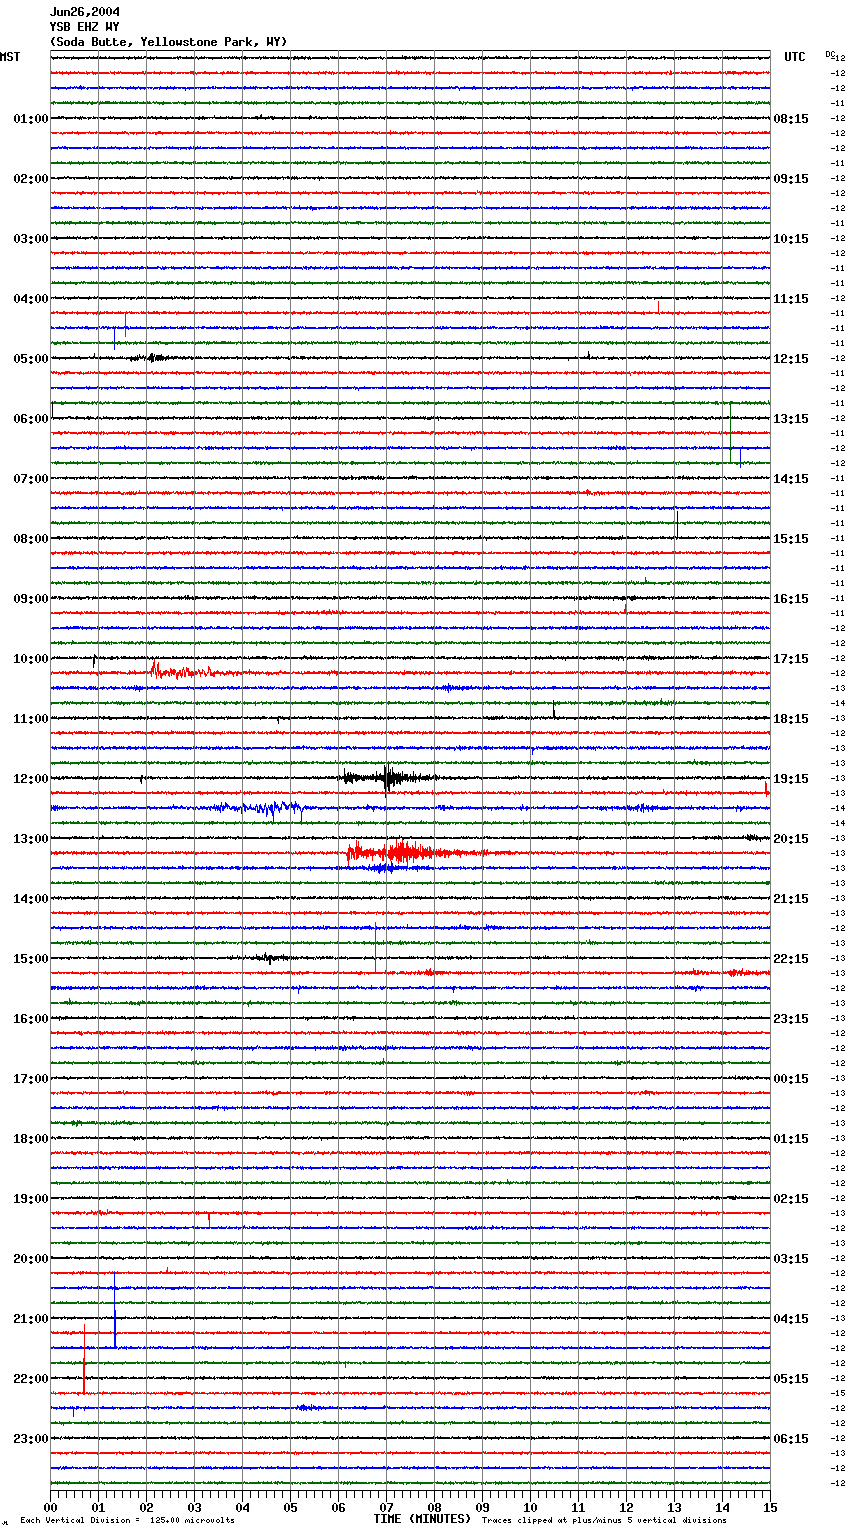The image size is (850, 1534).
Task: Click the 06:15 UTC time label
Action: click(791, 1439)
